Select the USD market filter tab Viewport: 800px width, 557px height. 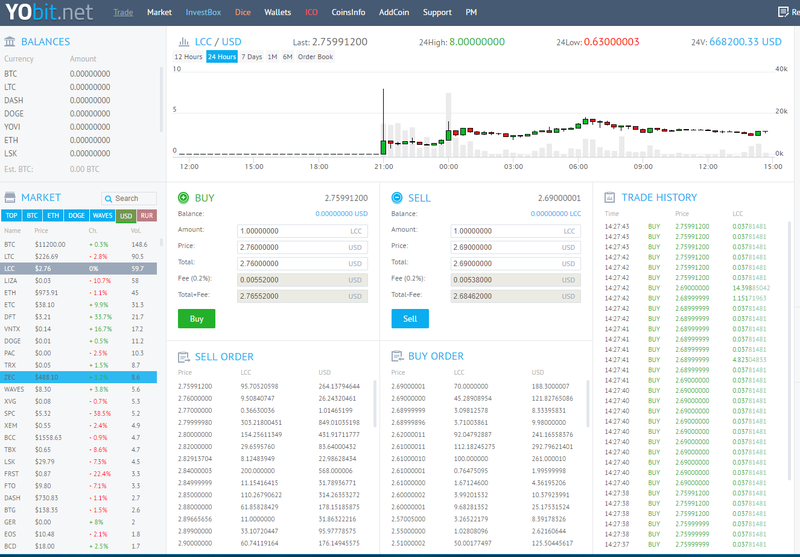click(126, 216)
